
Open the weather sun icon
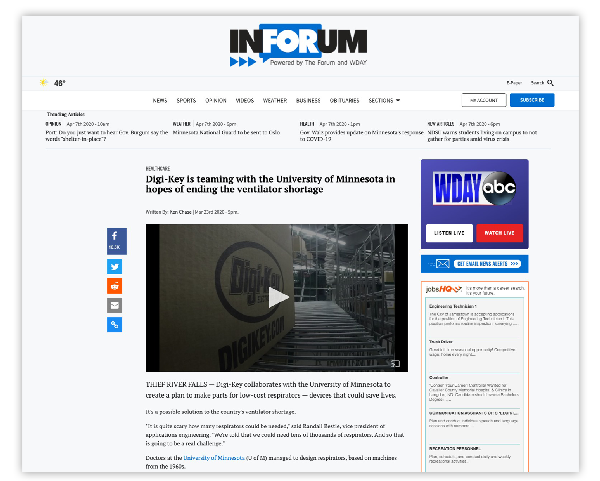coord(44,83)
